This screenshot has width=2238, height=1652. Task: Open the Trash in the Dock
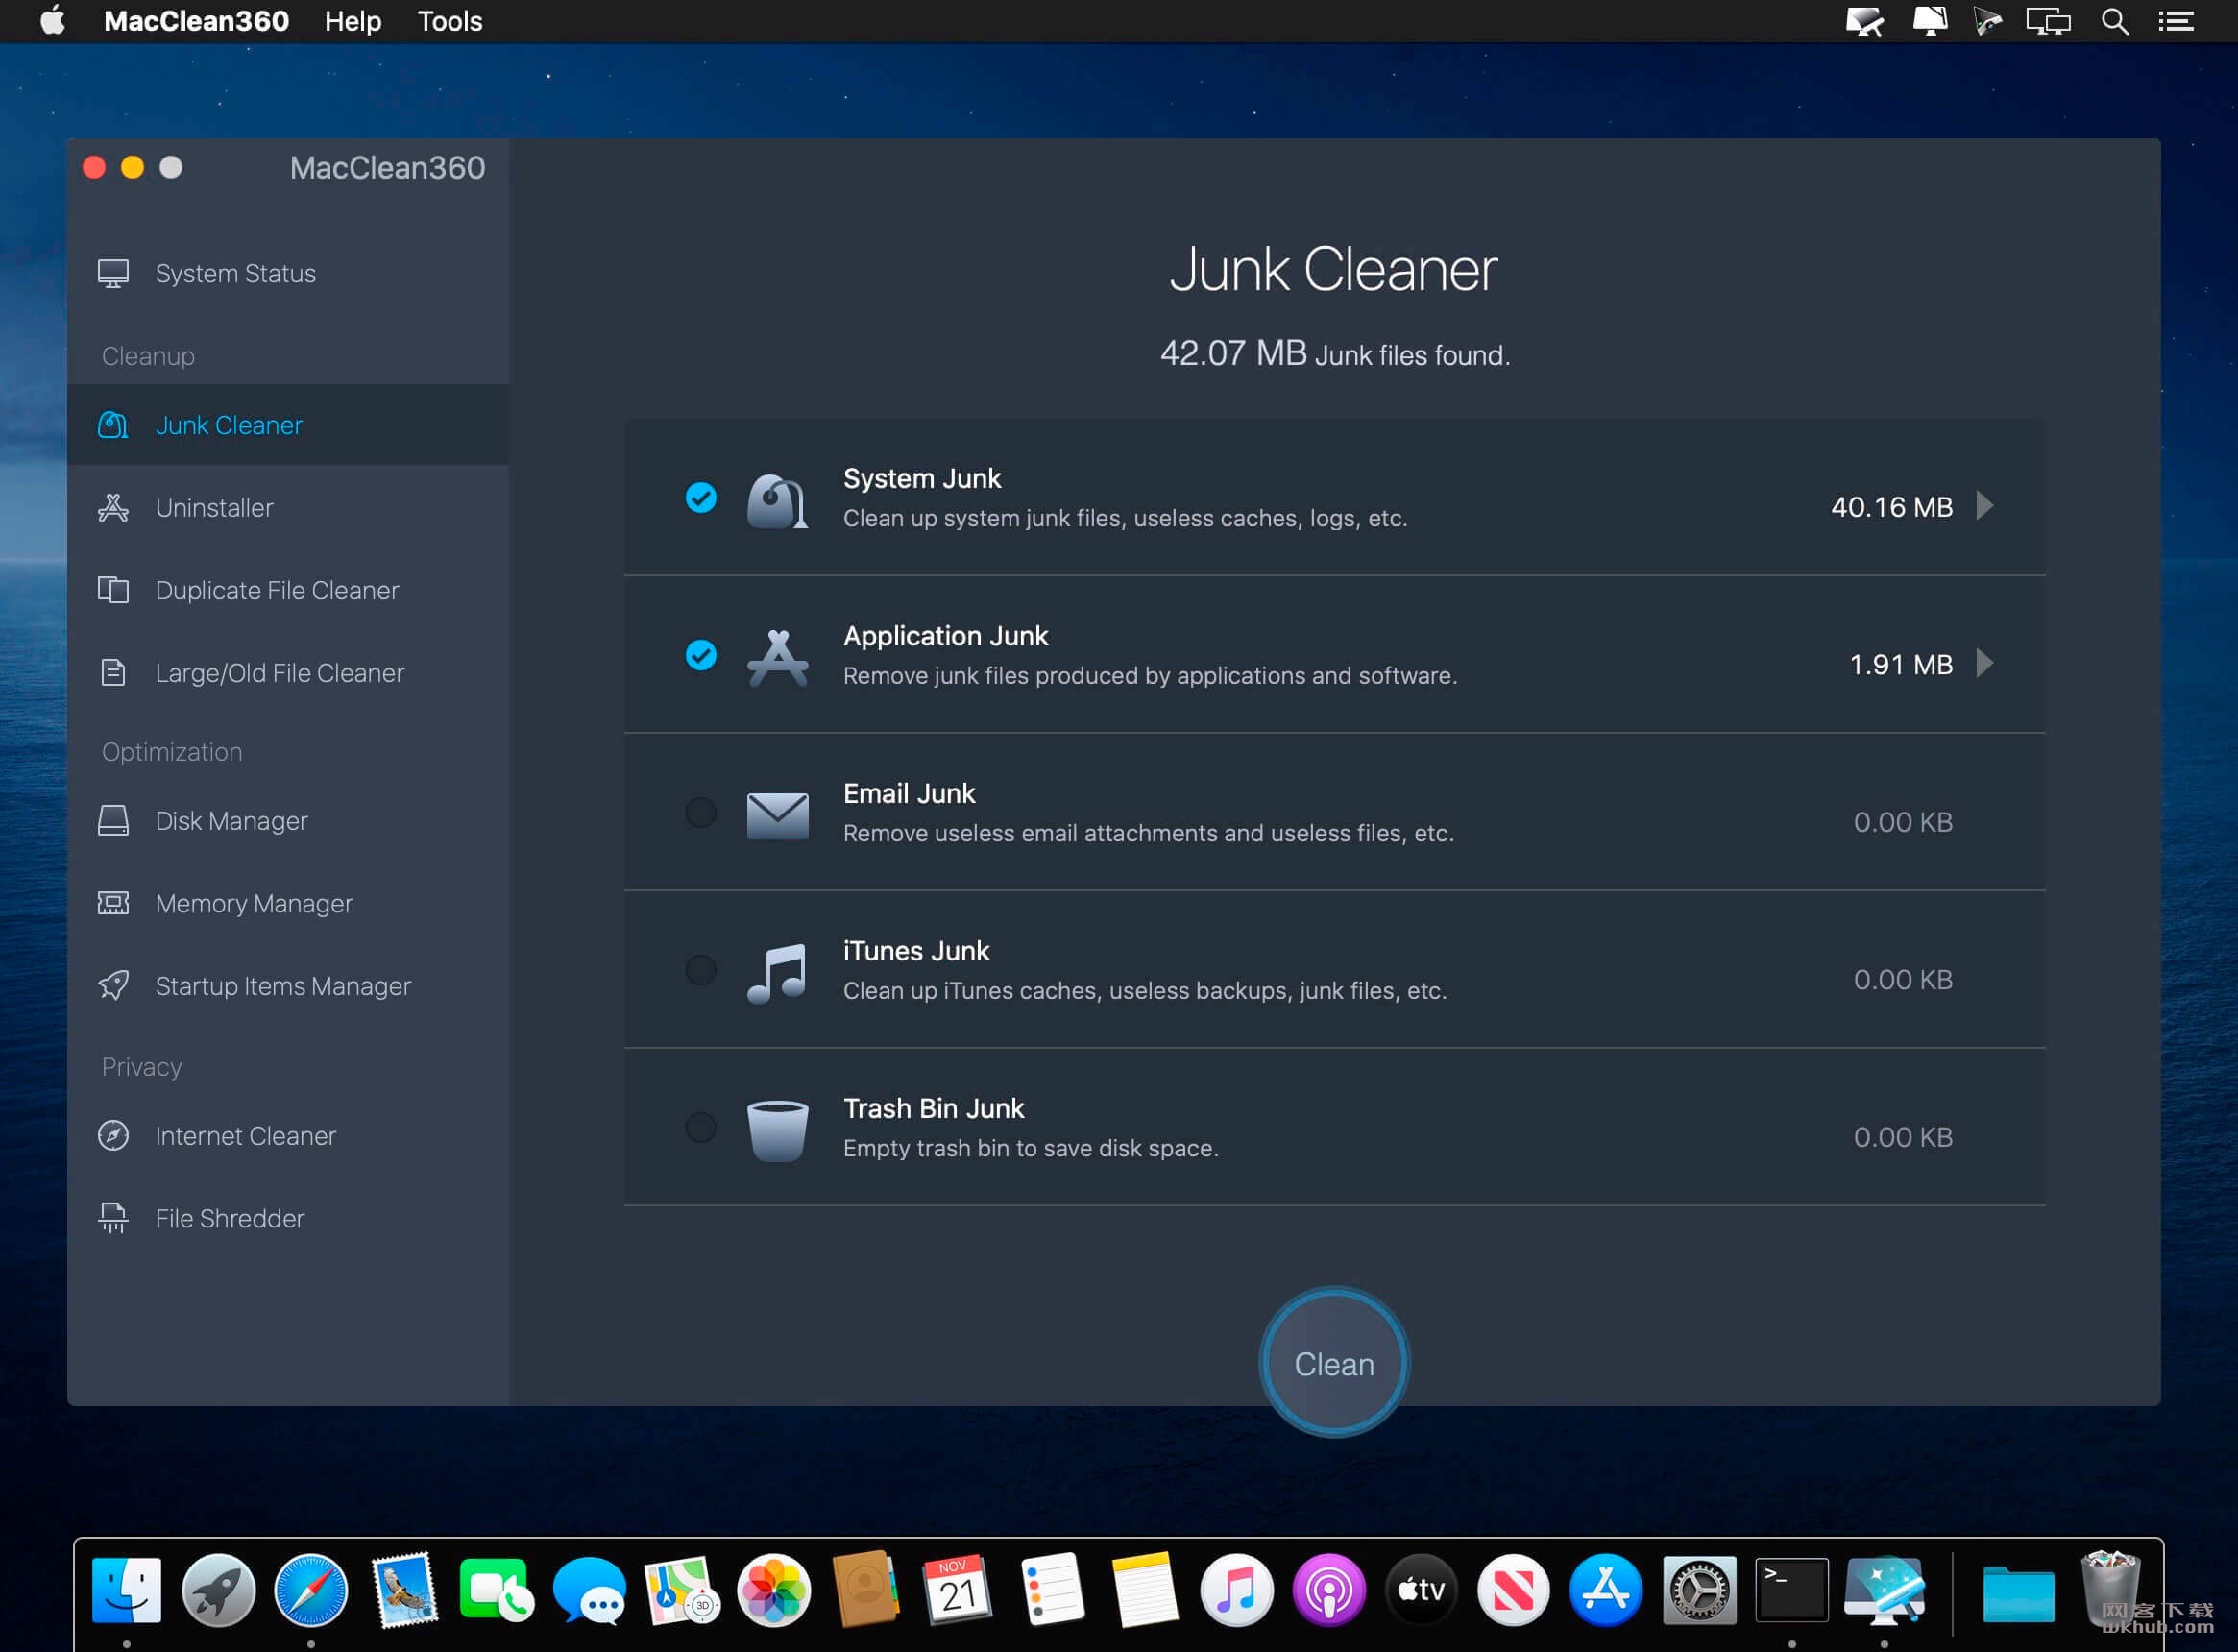click(x=2110, y=1588)
